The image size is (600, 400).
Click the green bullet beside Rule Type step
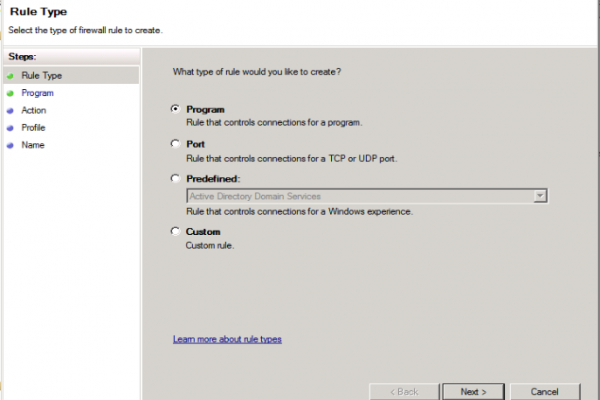click(10, 76)
